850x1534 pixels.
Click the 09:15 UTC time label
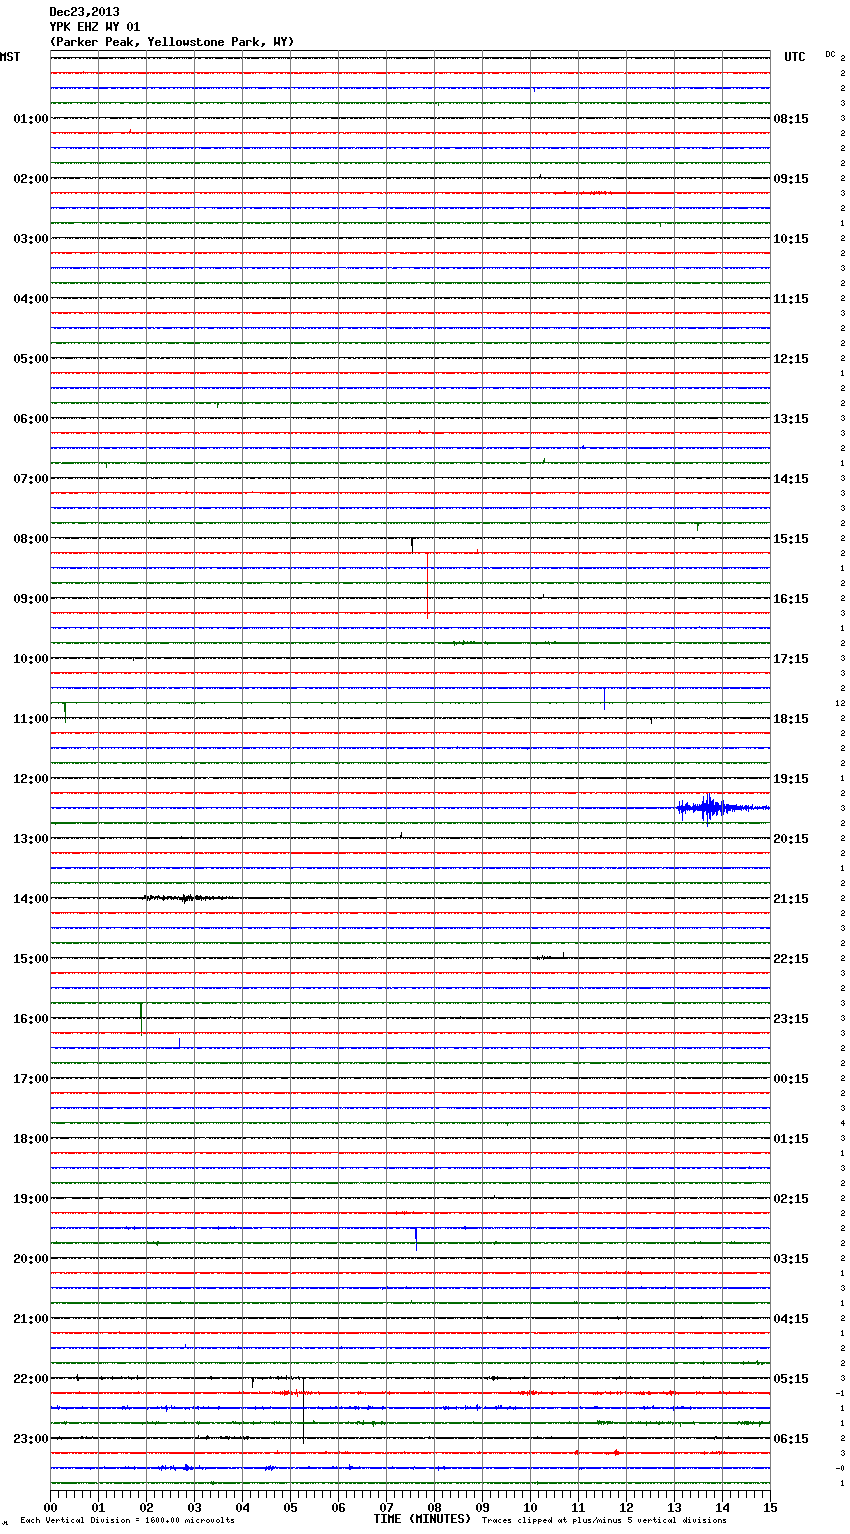pos(791,179)
